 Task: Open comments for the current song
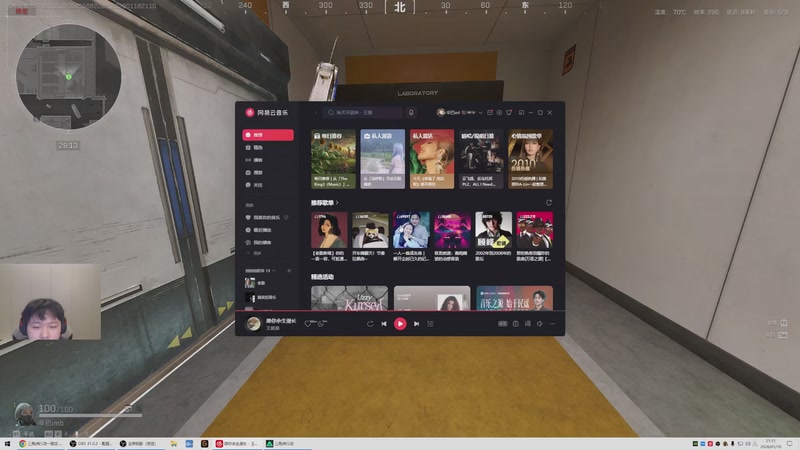click(x=321, y=323)
